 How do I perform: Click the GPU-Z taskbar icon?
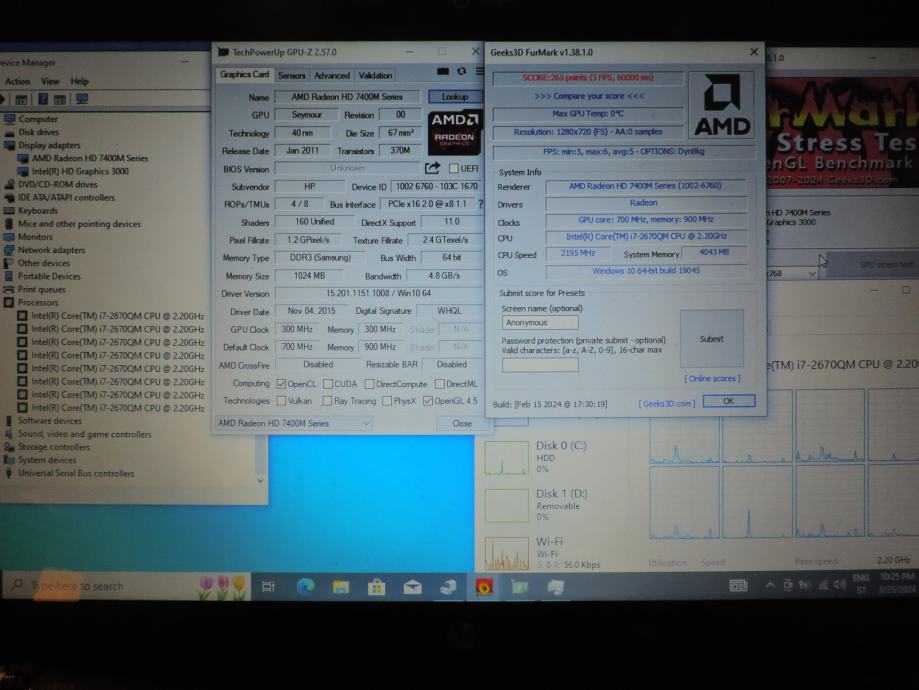coord(519,586)
